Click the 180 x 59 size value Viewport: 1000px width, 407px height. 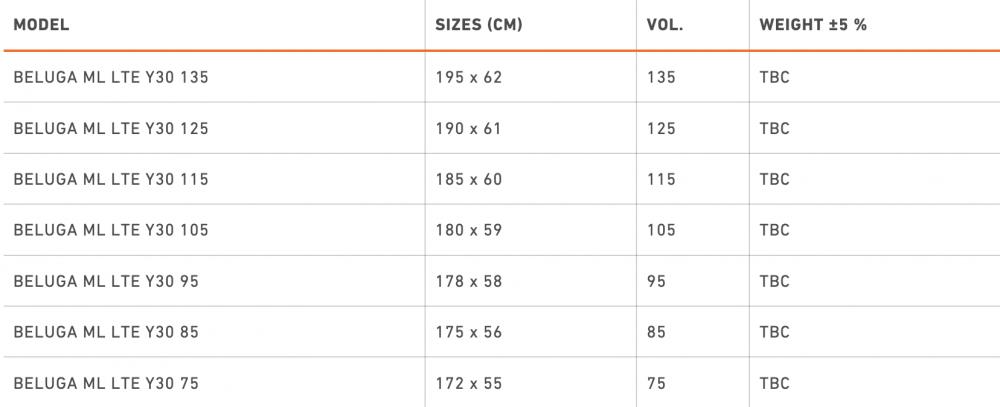click(x=469, y=230)
